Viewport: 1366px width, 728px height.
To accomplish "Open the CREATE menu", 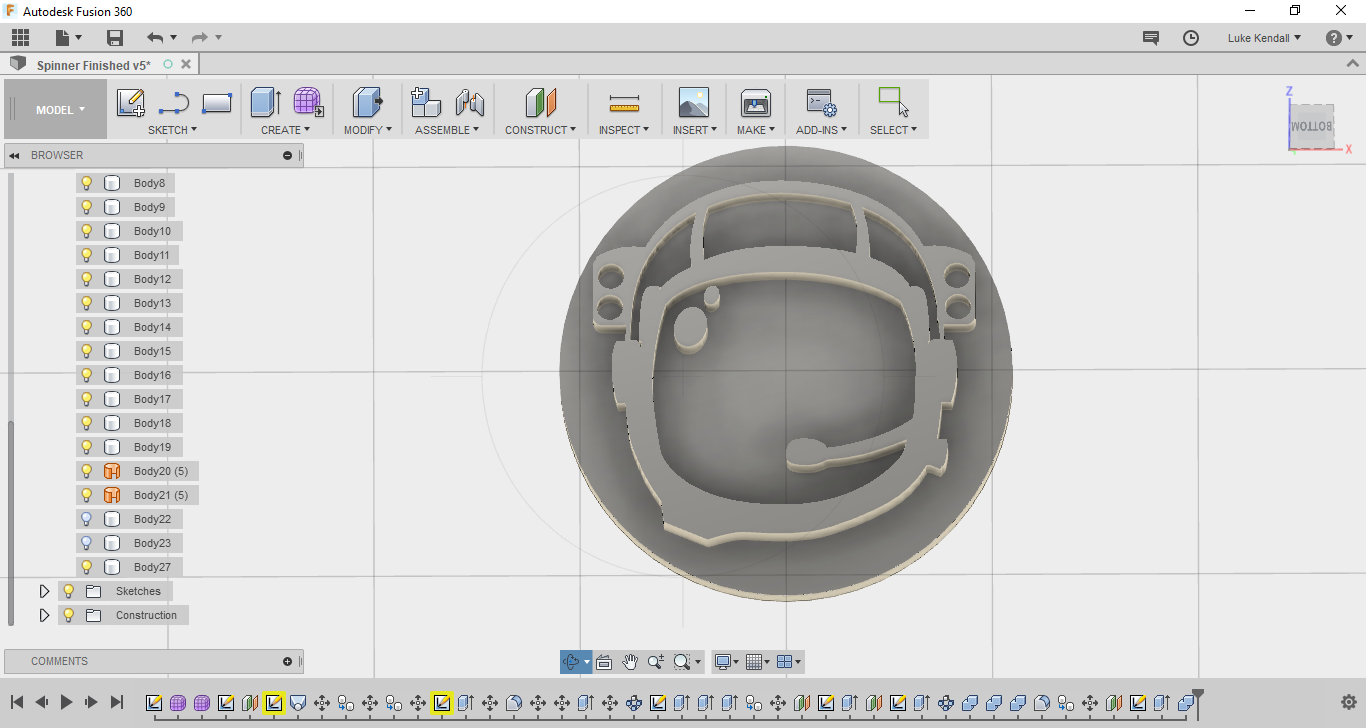I will pos(285,130).
